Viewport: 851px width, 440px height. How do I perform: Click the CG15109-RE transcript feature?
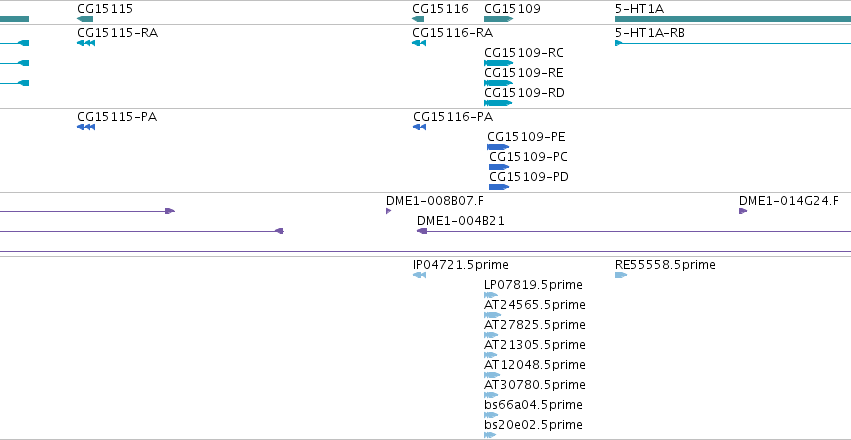point(498,83)
